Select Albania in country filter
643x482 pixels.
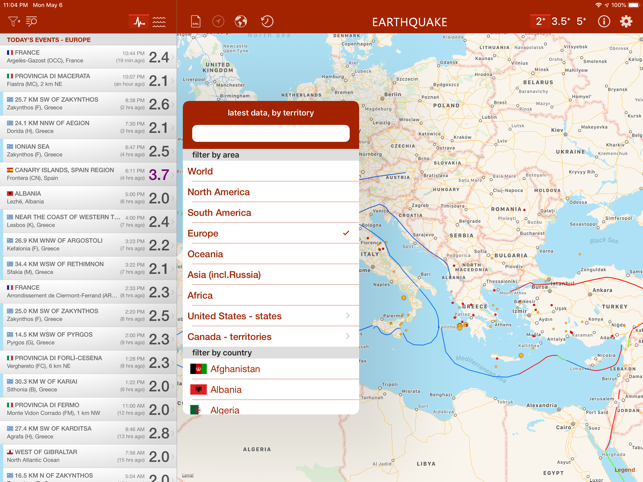271,390
